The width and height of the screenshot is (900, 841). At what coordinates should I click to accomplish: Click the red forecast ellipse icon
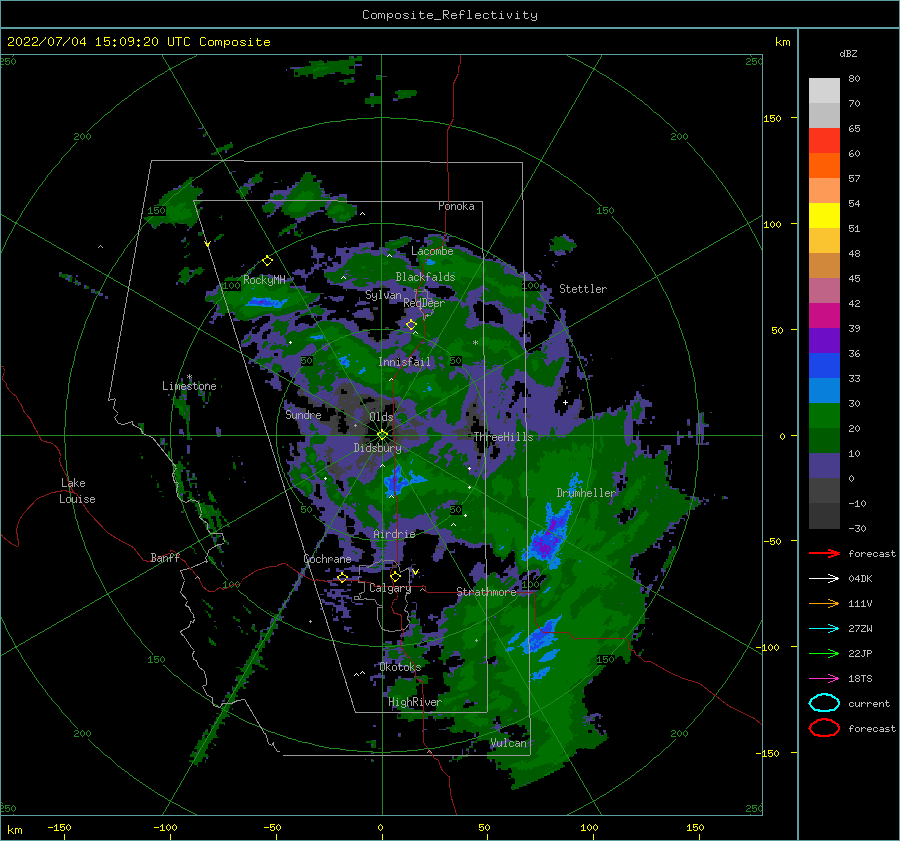pyautogui.click(x=824, y=728)
